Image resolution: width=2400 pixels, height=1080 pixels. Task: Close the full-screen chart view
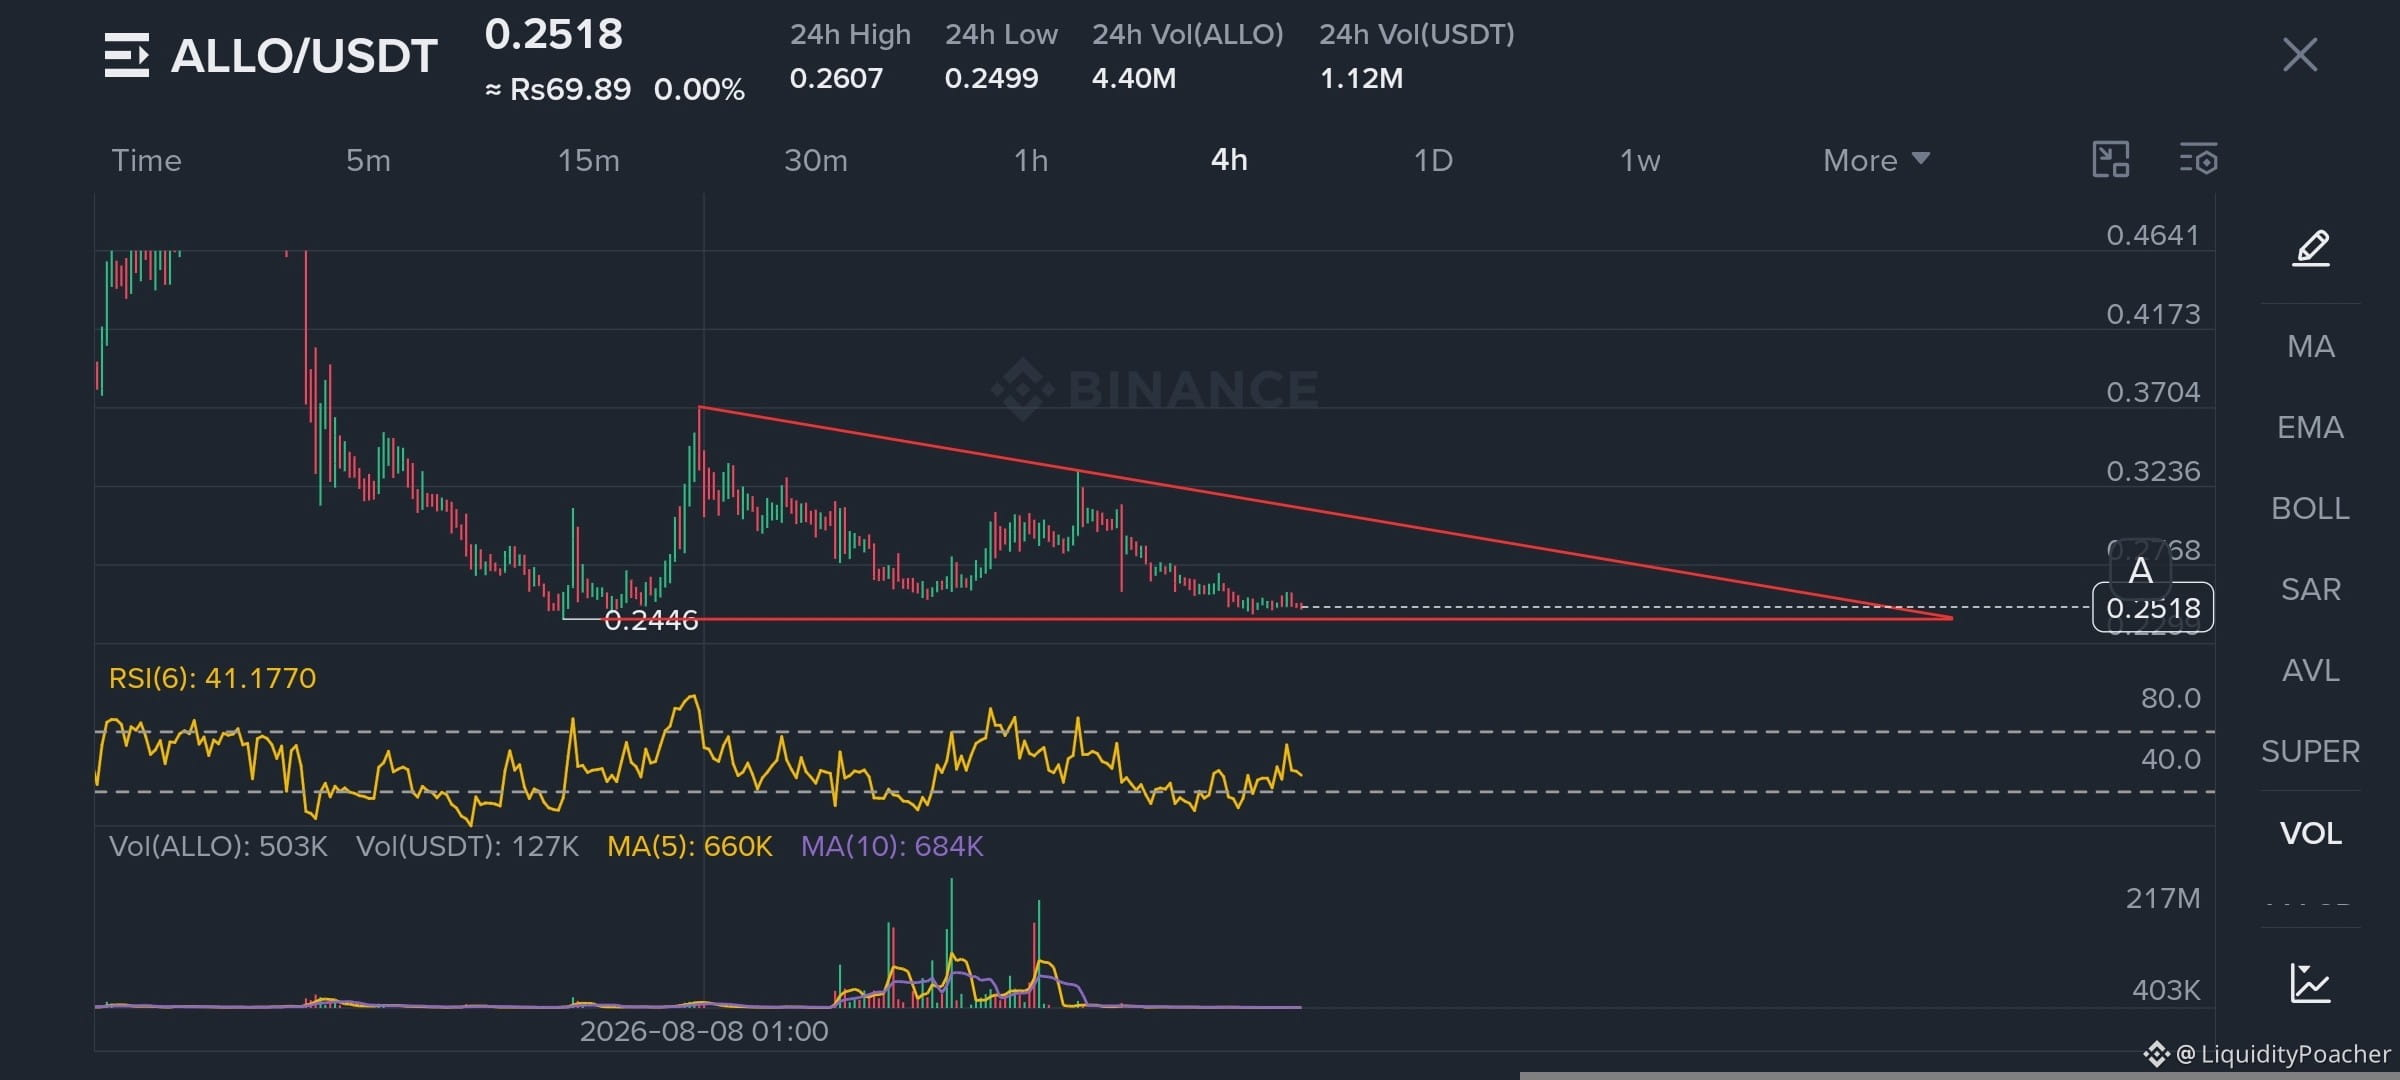click(2300, 55)
